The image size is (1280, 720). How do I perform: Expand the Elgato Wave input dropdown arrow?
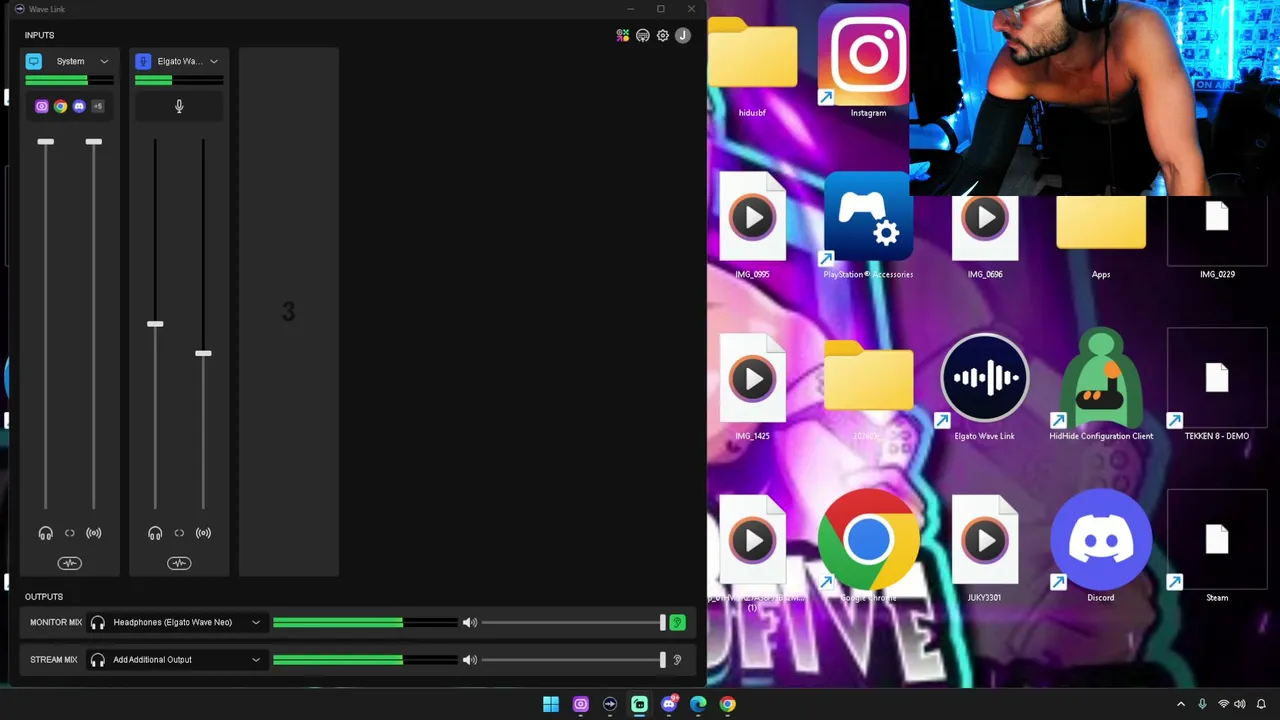213,62
